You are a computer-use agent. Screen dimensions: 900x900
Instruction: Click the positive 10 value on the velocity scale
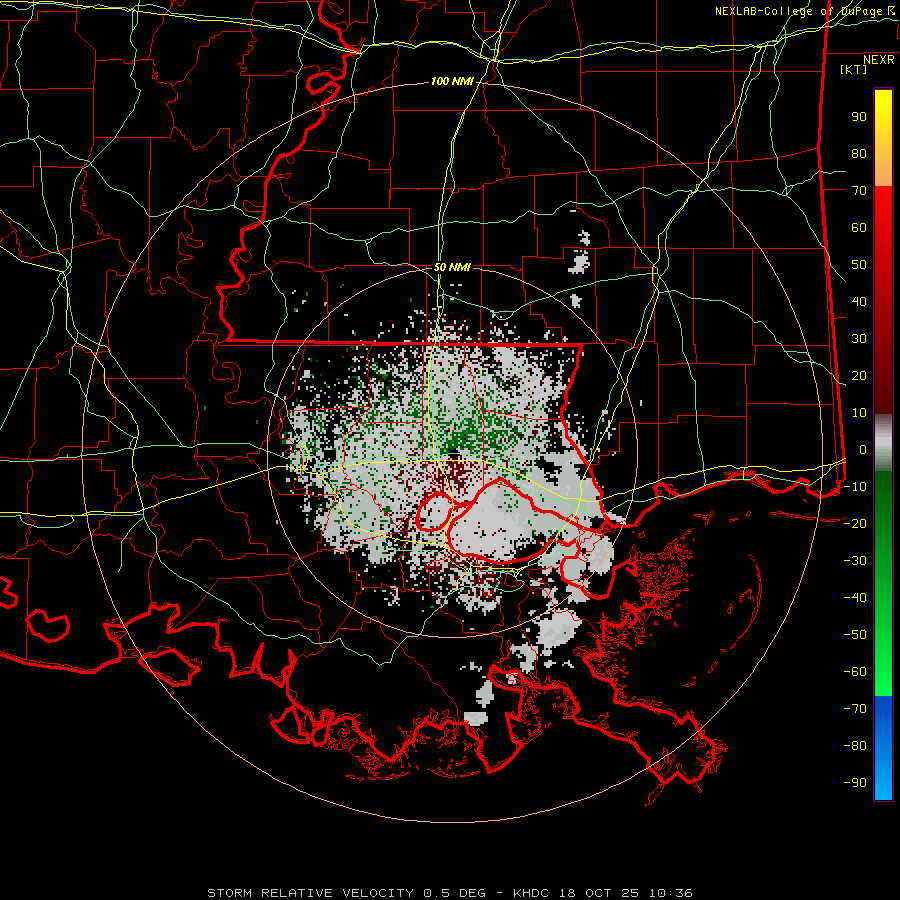(859, 413)
